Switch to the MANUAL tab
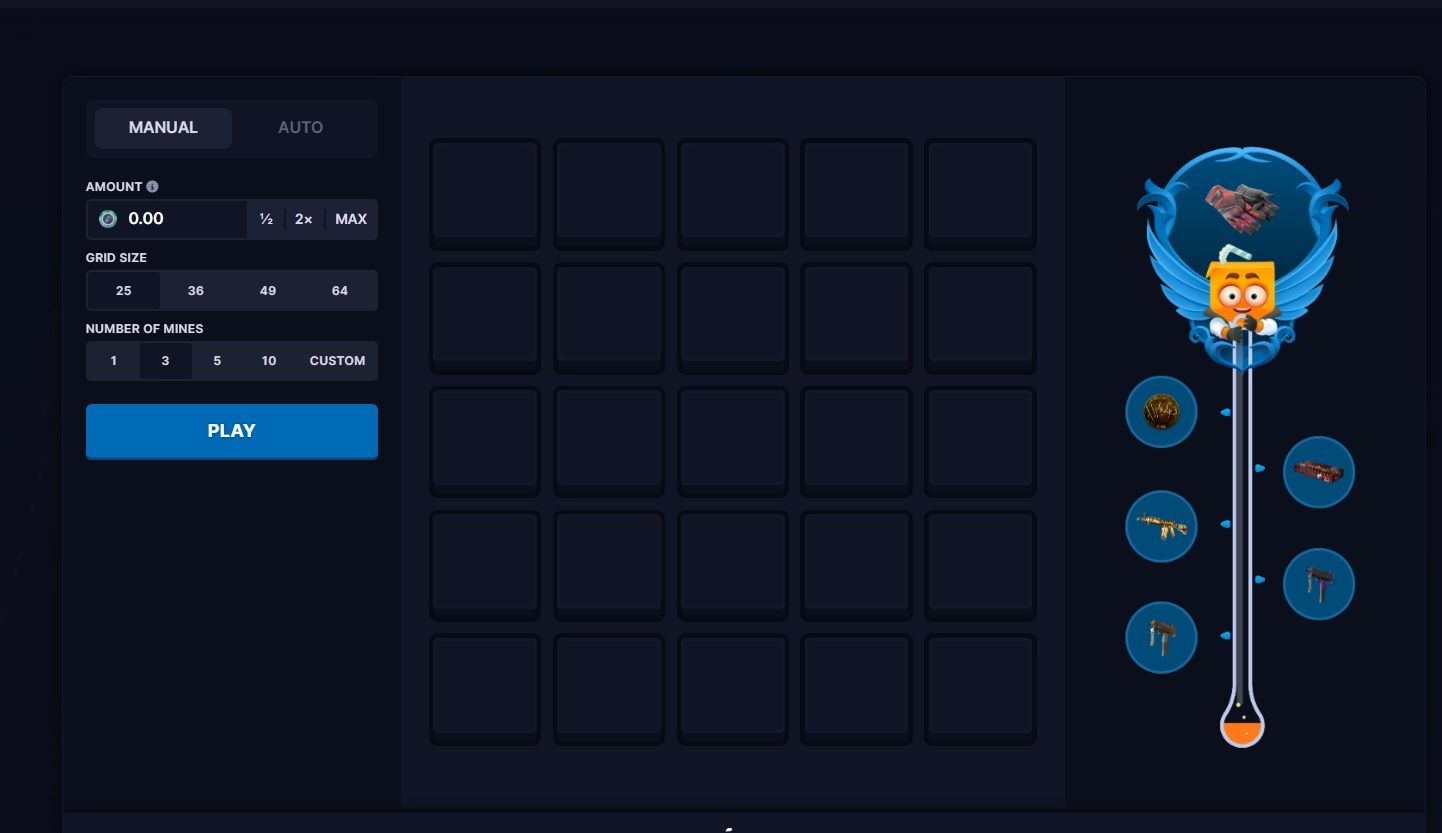The width and height of the screenshot is (1442, 833). 163,128
